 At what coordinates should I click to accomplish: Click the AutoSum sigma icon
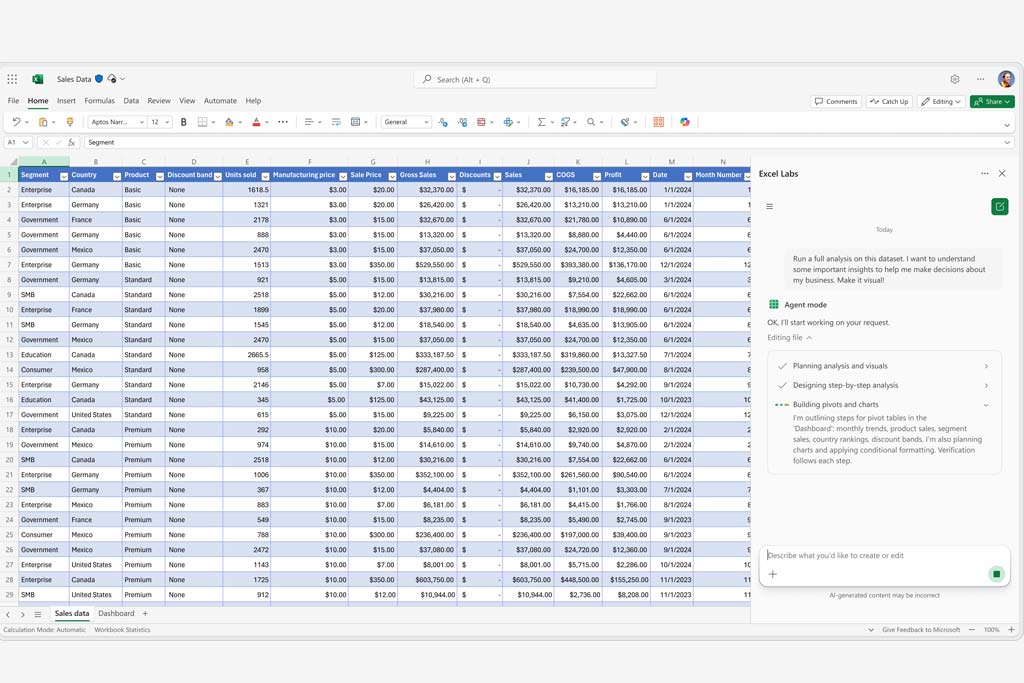[541, 122]
